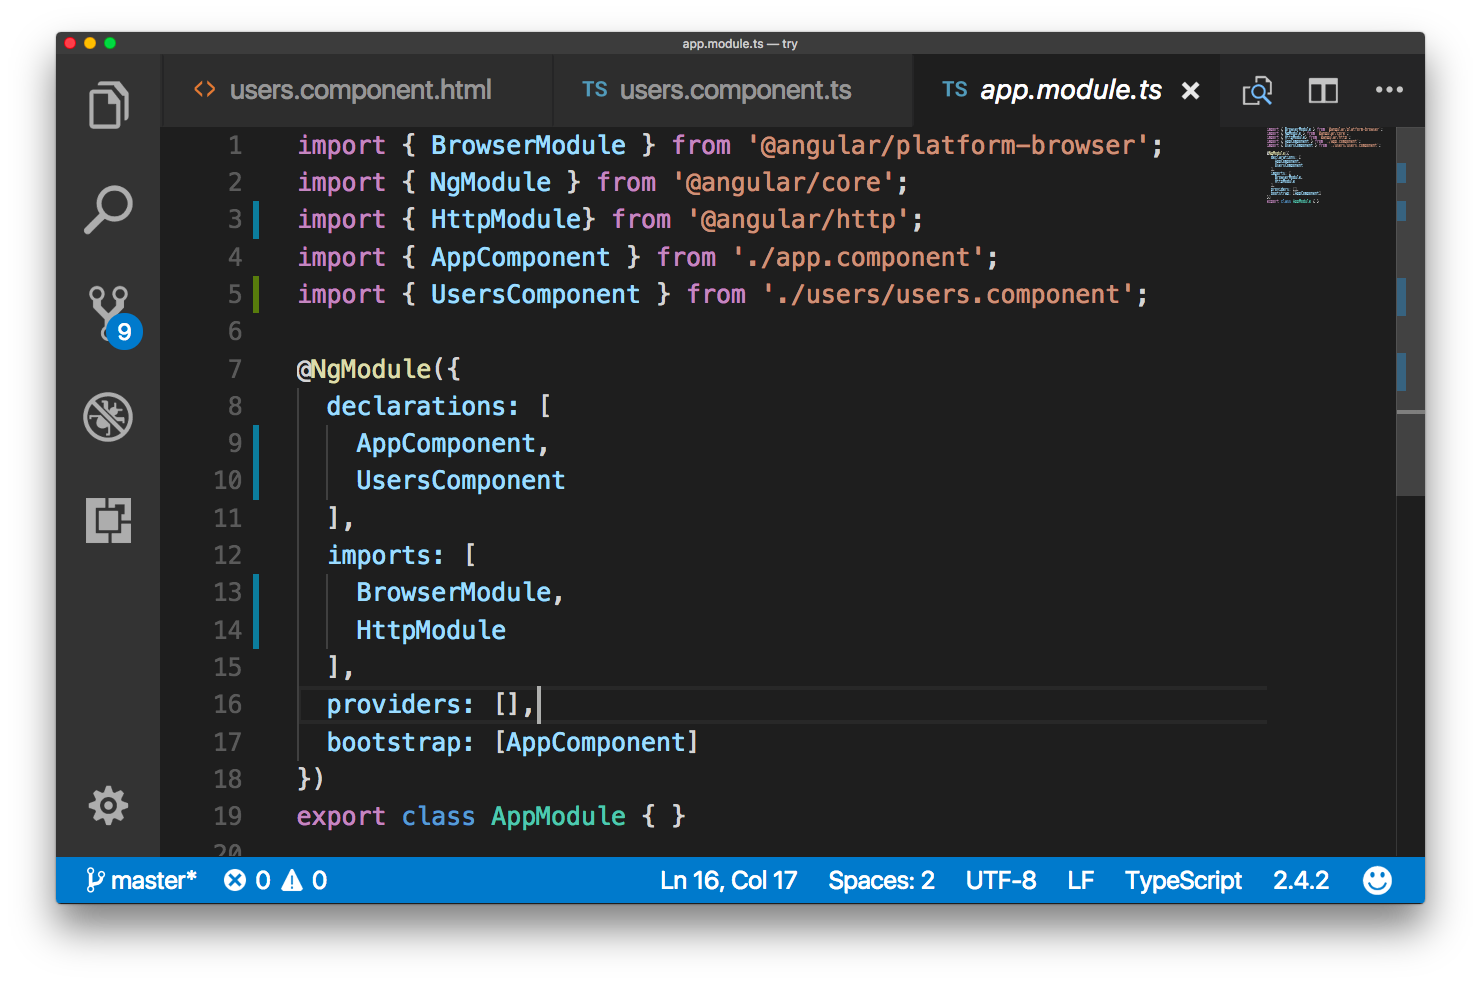1481x984 pixels.
Task: Open the Settings gear menu
Action: coord(108,805)
